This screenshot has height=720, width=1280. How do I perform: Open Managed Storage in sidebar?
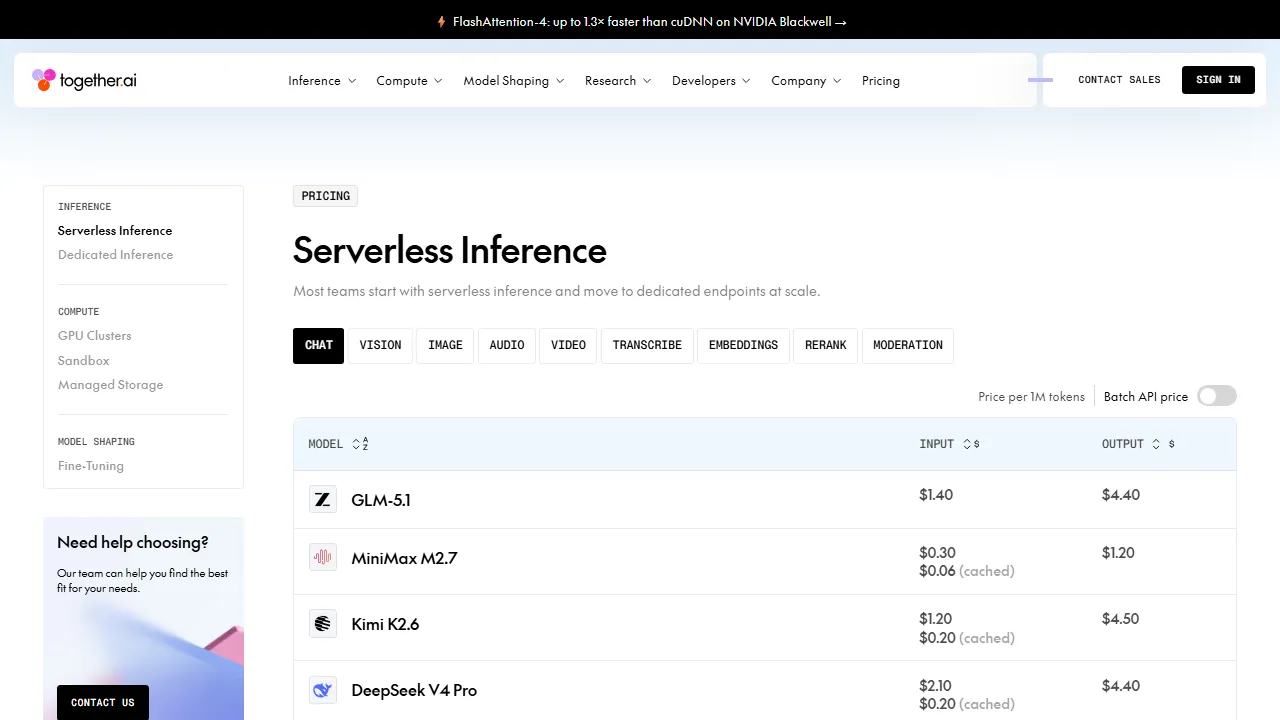110,385
